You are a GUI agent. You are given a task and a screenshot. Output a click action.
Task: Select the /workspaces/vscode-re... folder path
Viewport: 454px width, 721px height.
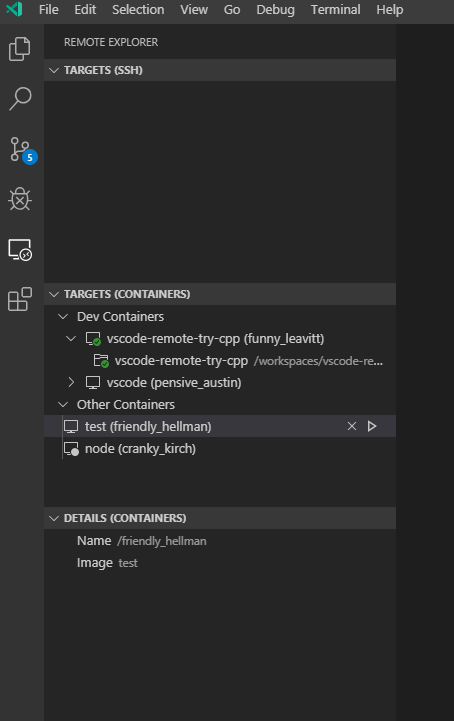click(x=318, y=361)
